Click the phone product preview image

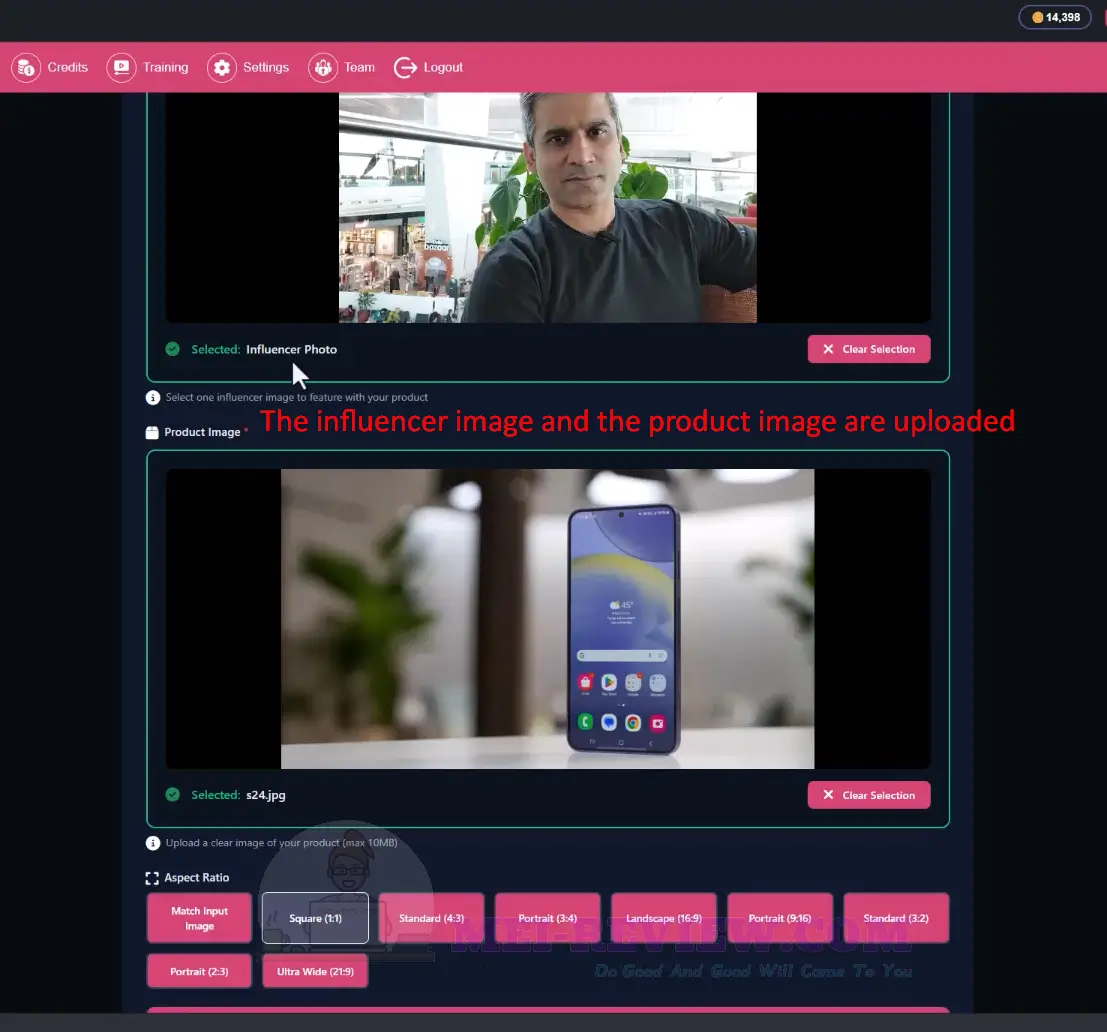[548, 619]
